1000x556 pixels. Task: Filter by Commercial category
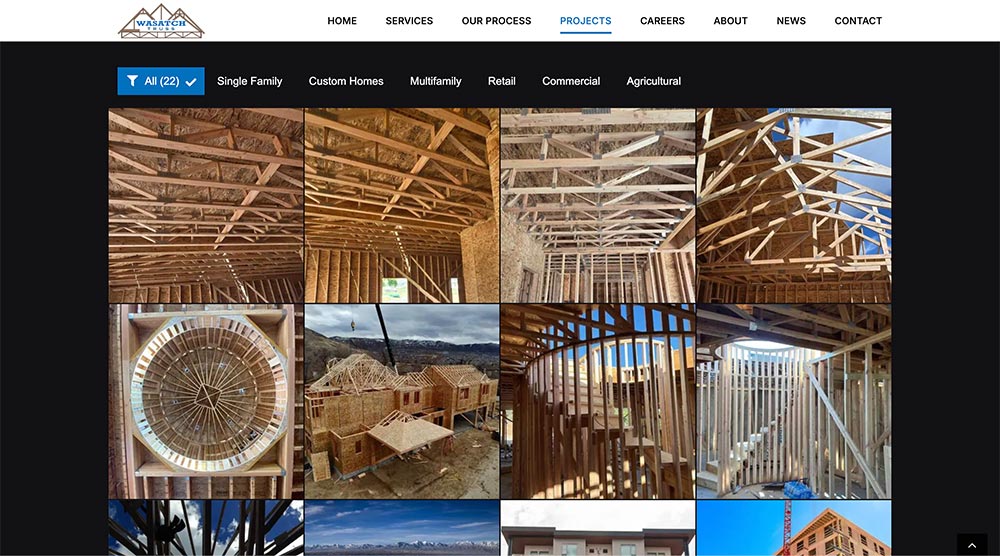click(571, 81)
